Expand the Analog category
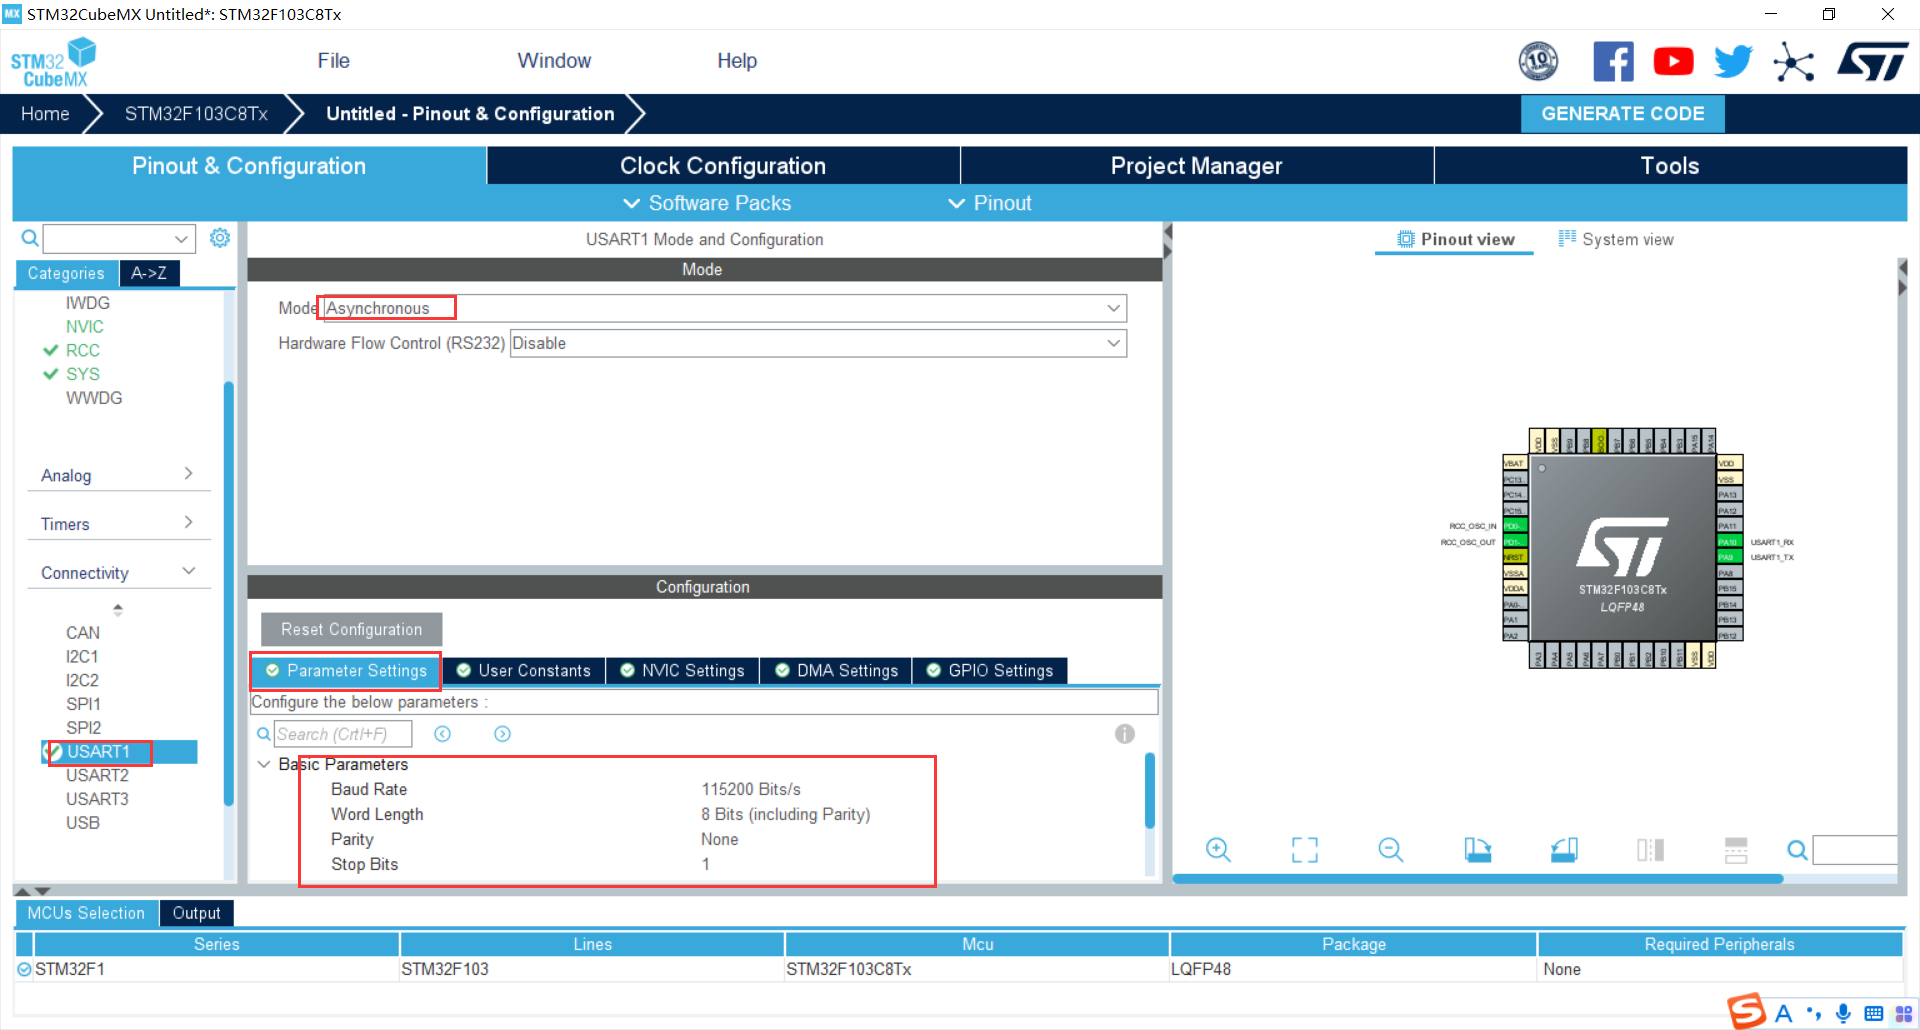Viewport: 1920px width, 1030px height. click(118, 475)
